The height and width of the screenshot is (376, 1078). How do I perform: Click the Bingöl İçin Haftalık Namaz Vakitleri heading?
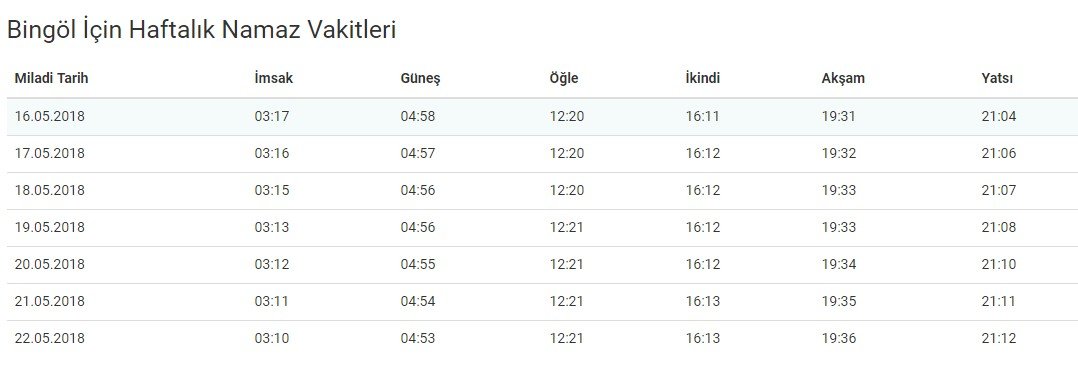(201, 30)
